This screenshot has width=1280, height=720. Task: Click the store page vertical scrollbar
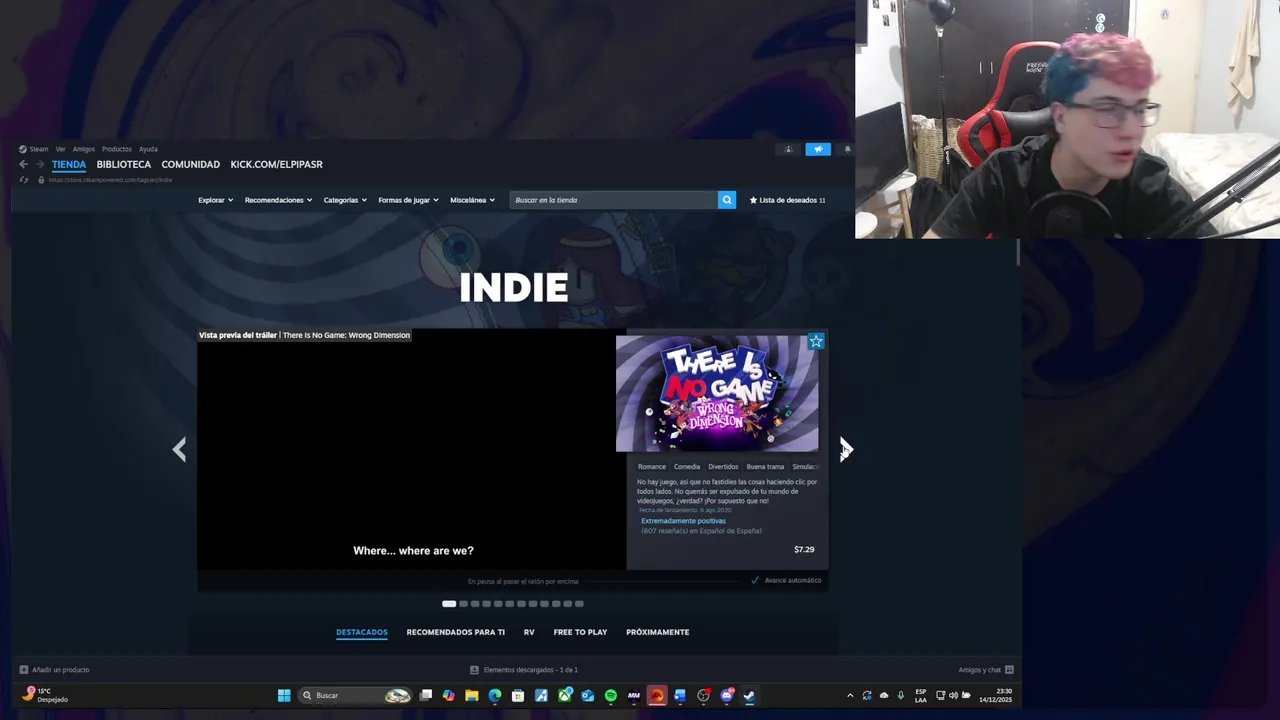coord(1018,253)
